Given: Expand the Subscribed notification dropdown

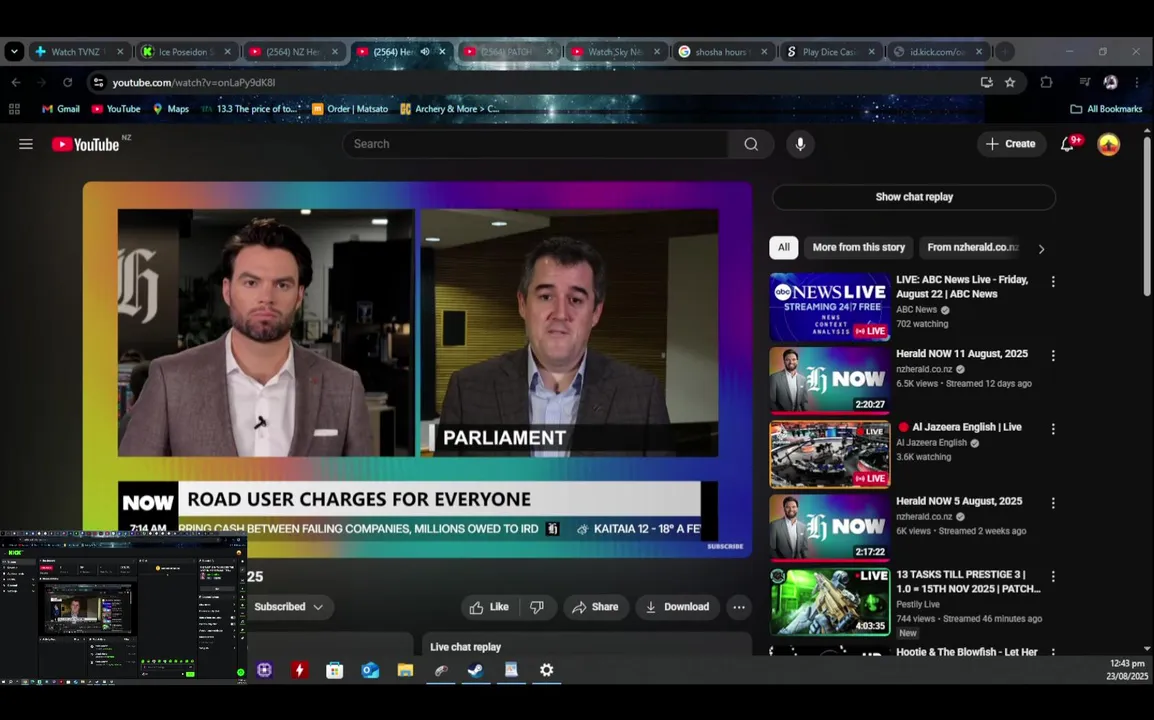Looking at the screenshot, I should (x=319, y=607).
